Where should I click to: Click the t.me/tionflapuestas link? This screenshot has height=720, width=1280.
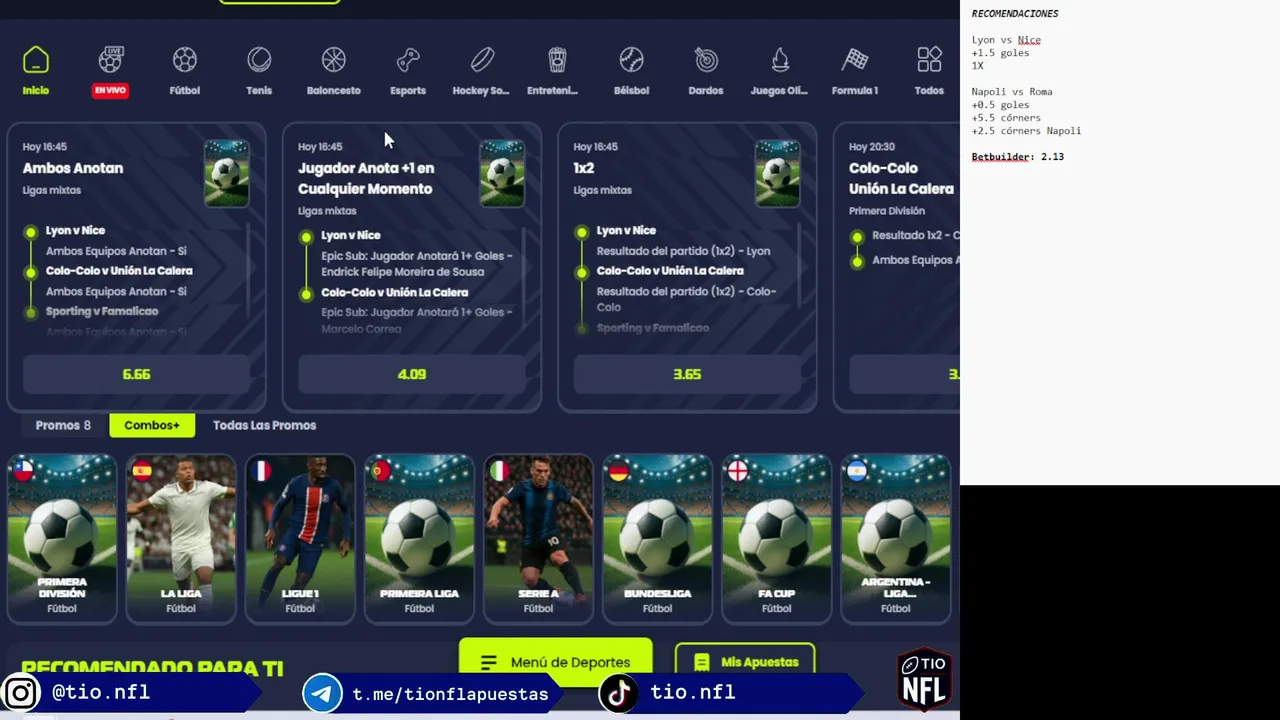point(450,694)
